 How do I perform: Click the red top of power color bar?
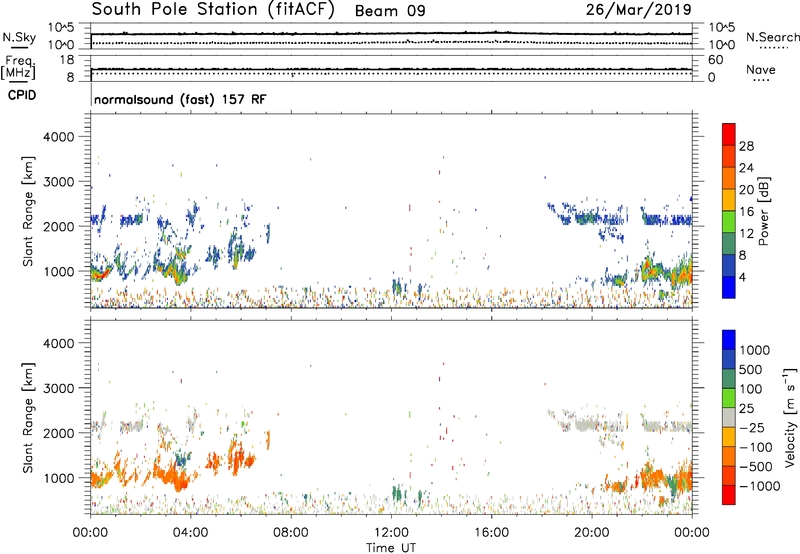pos(729,134)
